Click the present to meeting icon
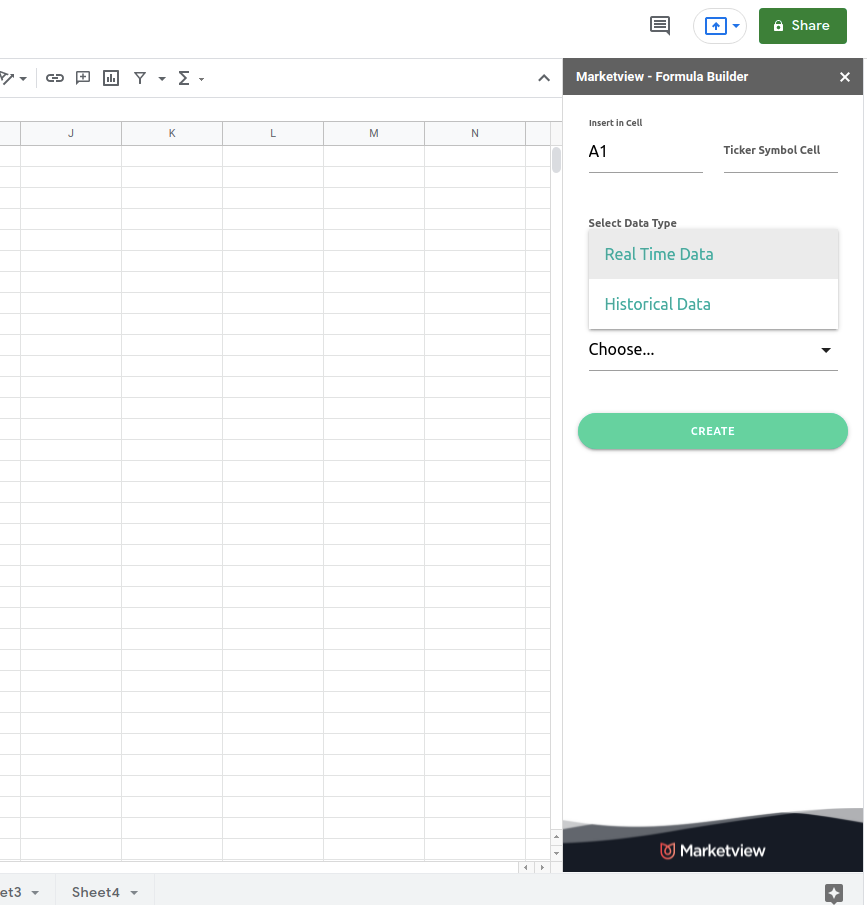This screenshot has width=867, height=905. click(715, 26)
